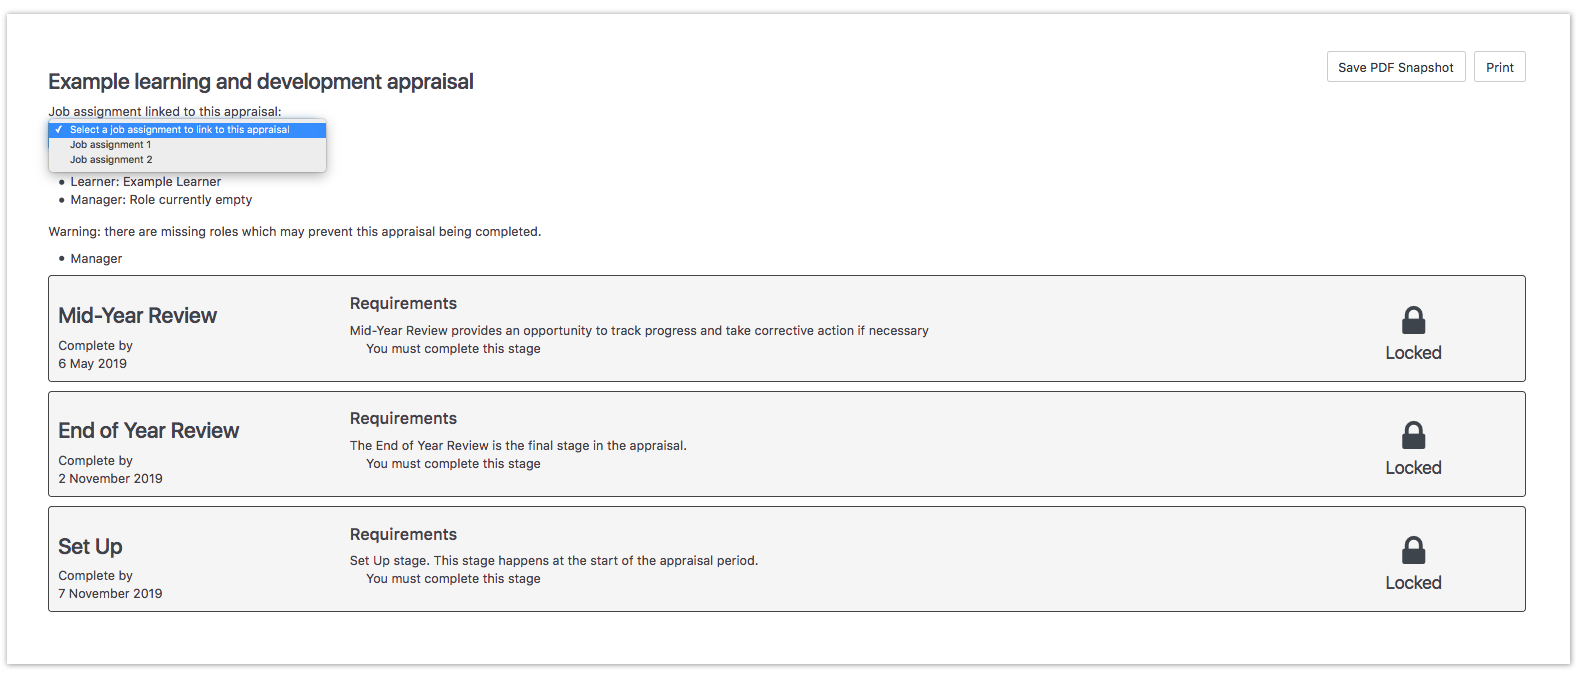Screen dimensions: 1580x679
Task: Open the Mid-Year Review stage title
Action: tap(138, 316)
